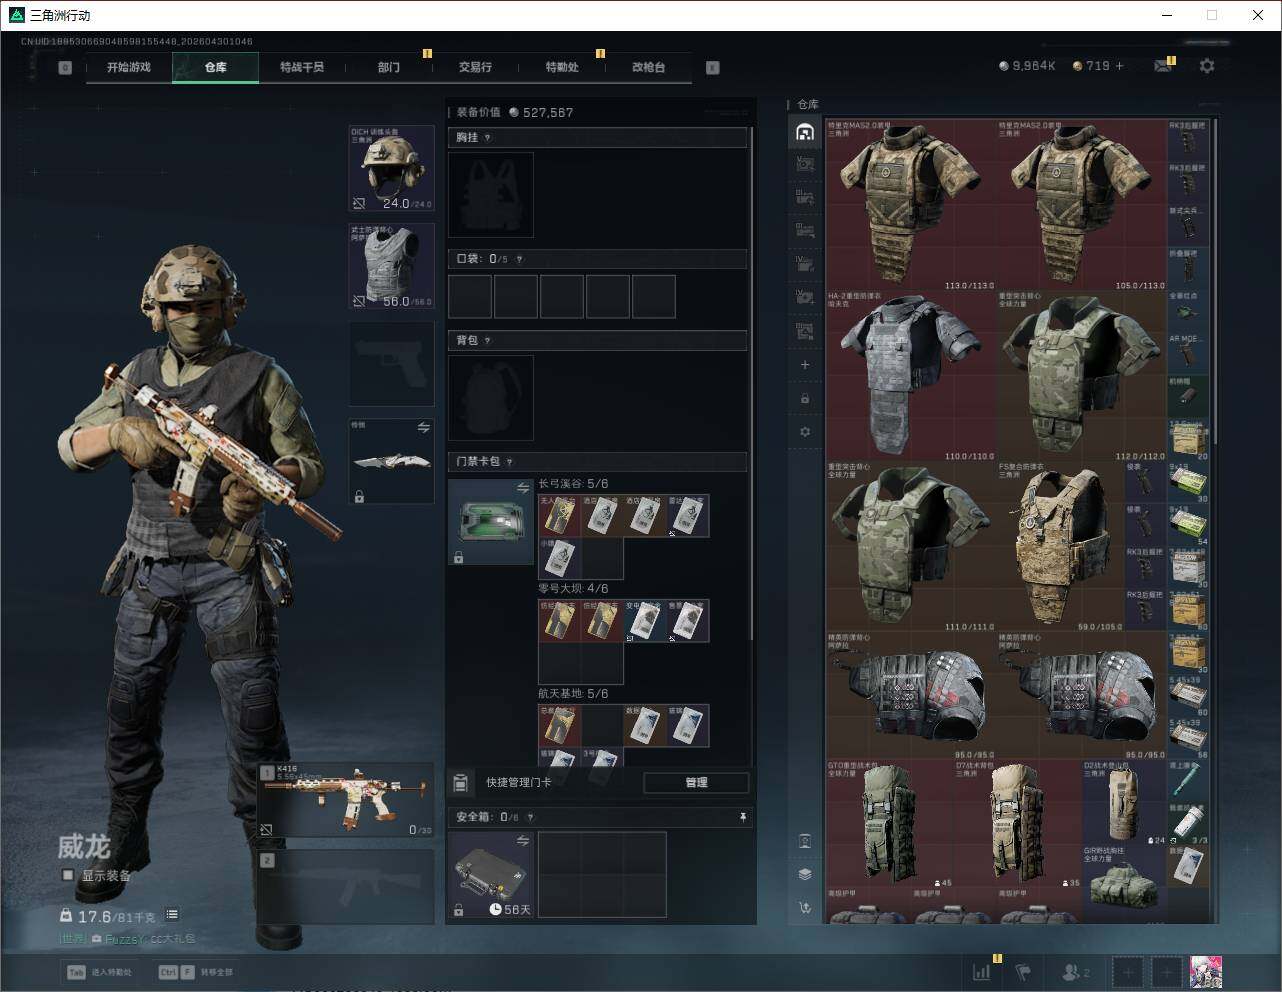Toggle the warehouse sidebar lock icon

[805, 398]
